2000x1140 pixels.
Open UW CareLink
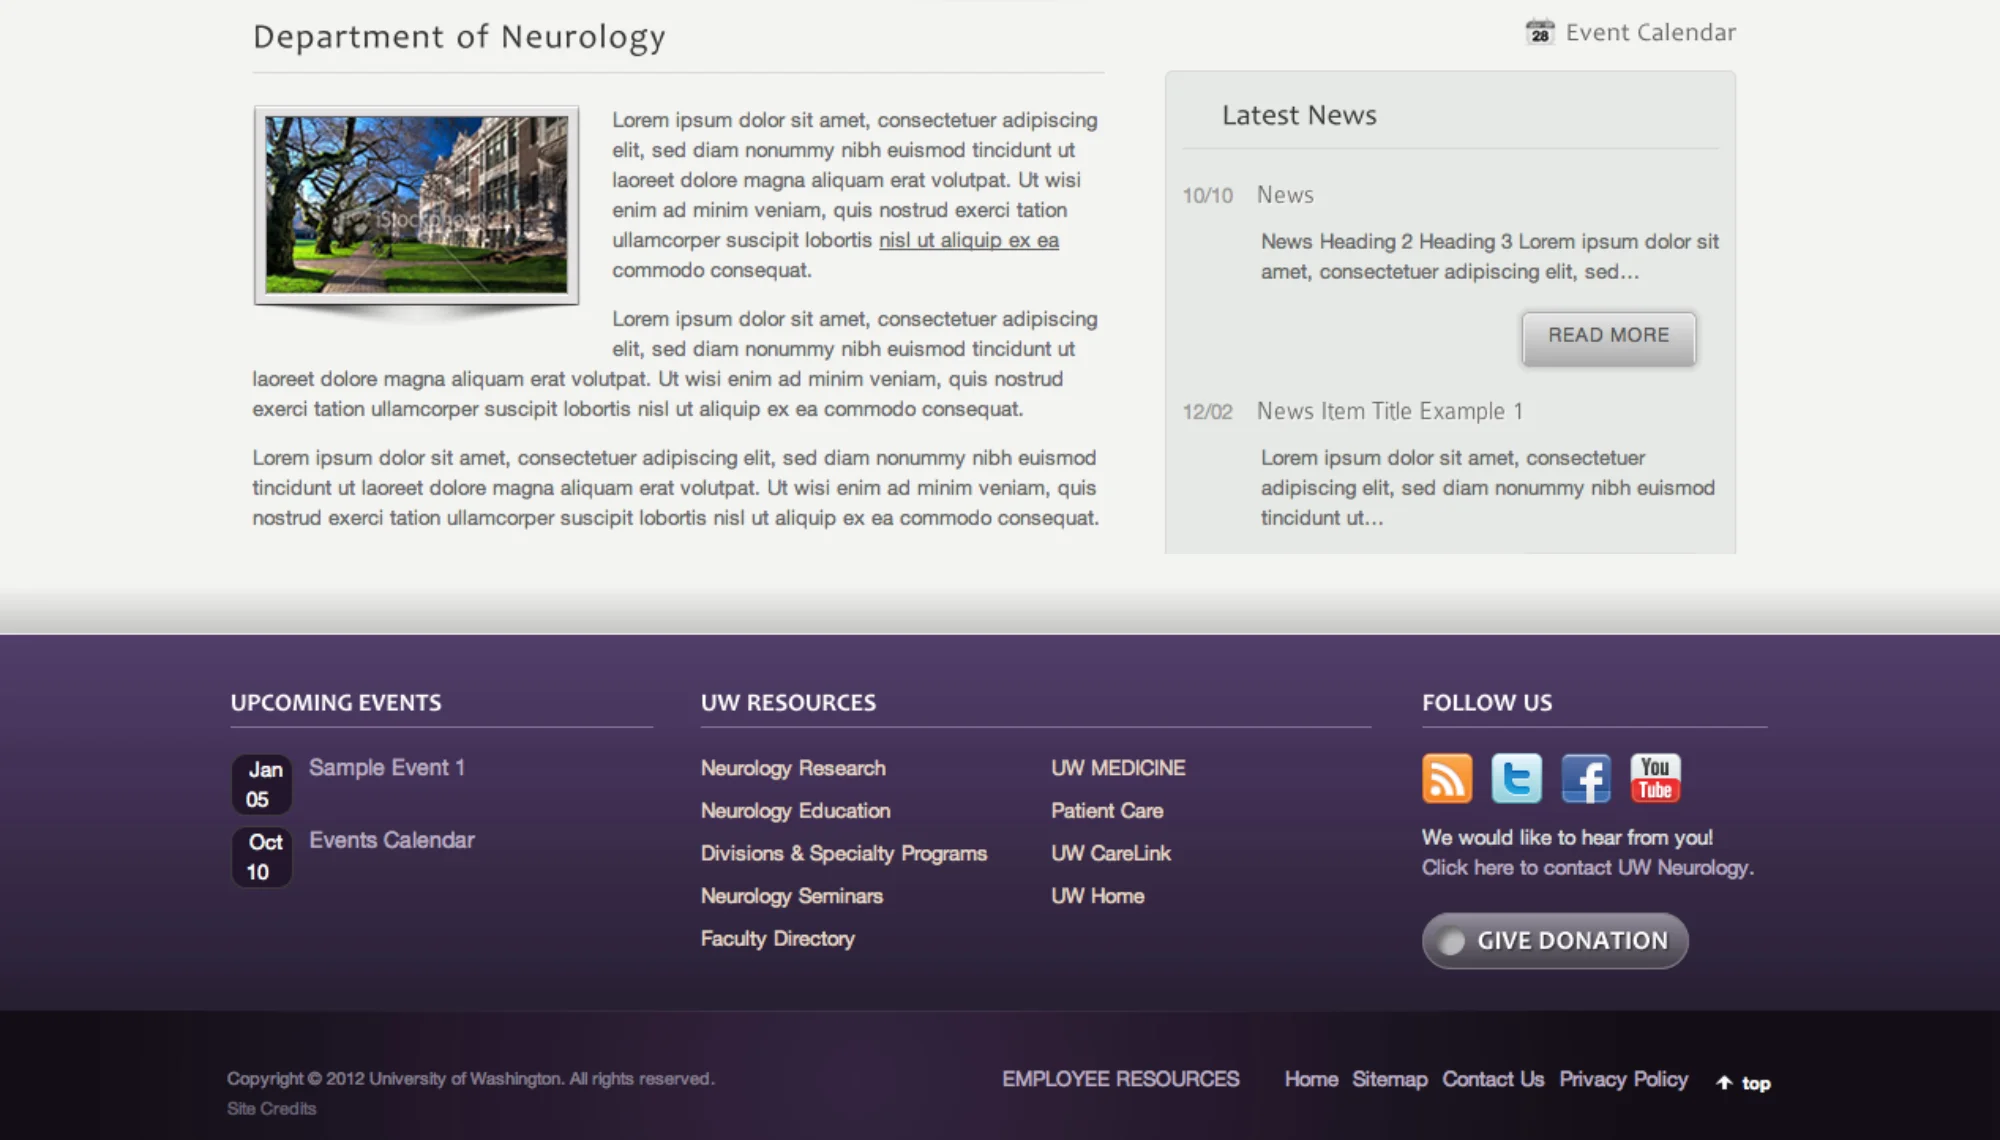coord(1111,854)
